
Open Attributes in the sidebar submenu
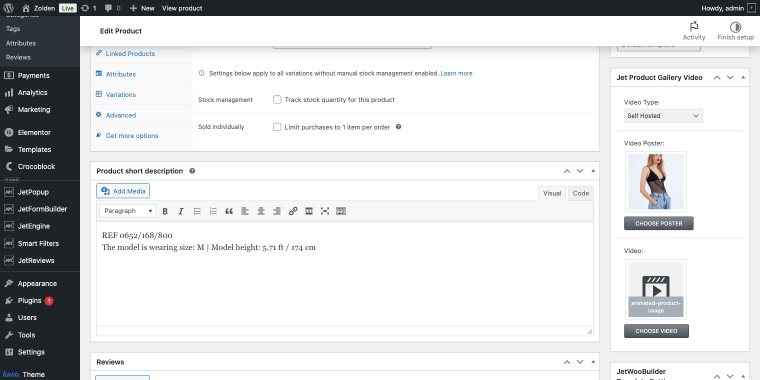click(x=21, y=43)
